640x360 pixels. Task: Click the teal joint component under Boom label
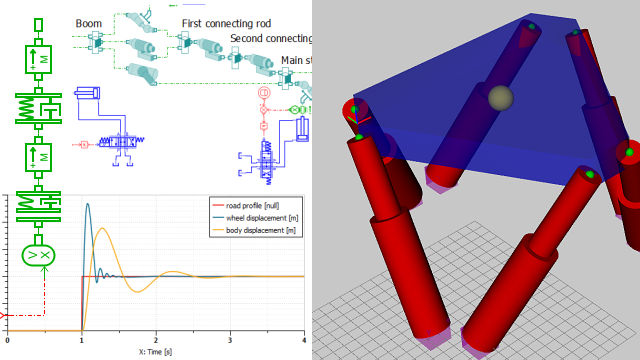tap(96, 42)
